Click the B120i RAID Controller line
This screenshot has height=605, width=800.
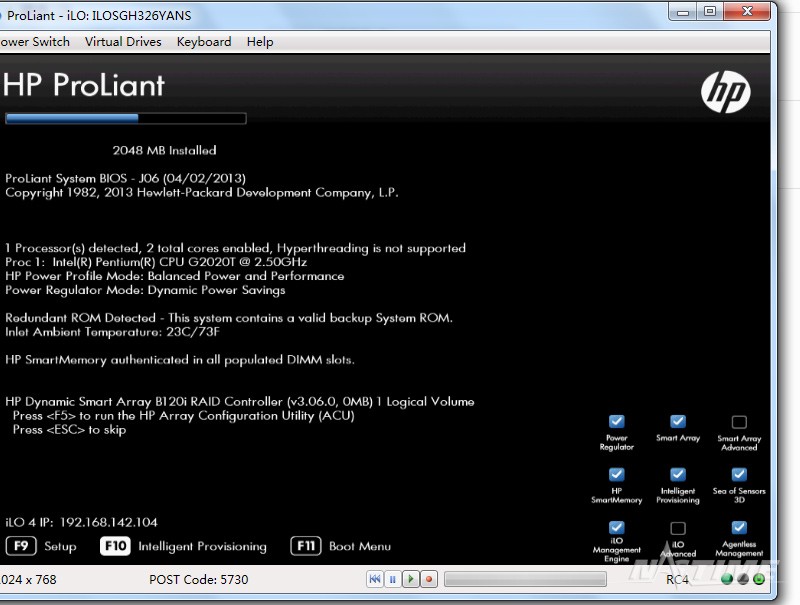240,402
